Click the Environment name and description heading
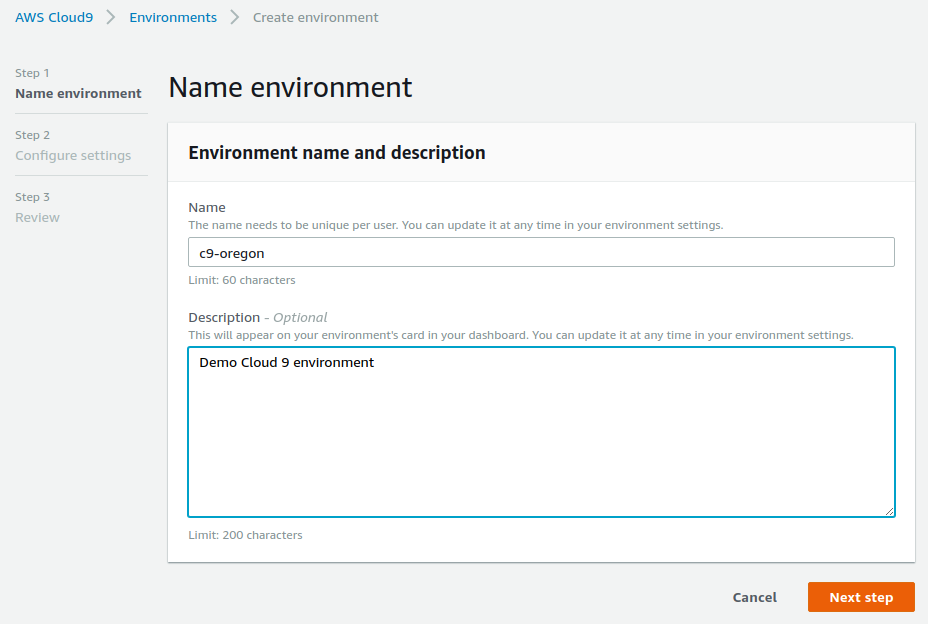The width and height of the screenshot is (928, 624). (337, 153)
